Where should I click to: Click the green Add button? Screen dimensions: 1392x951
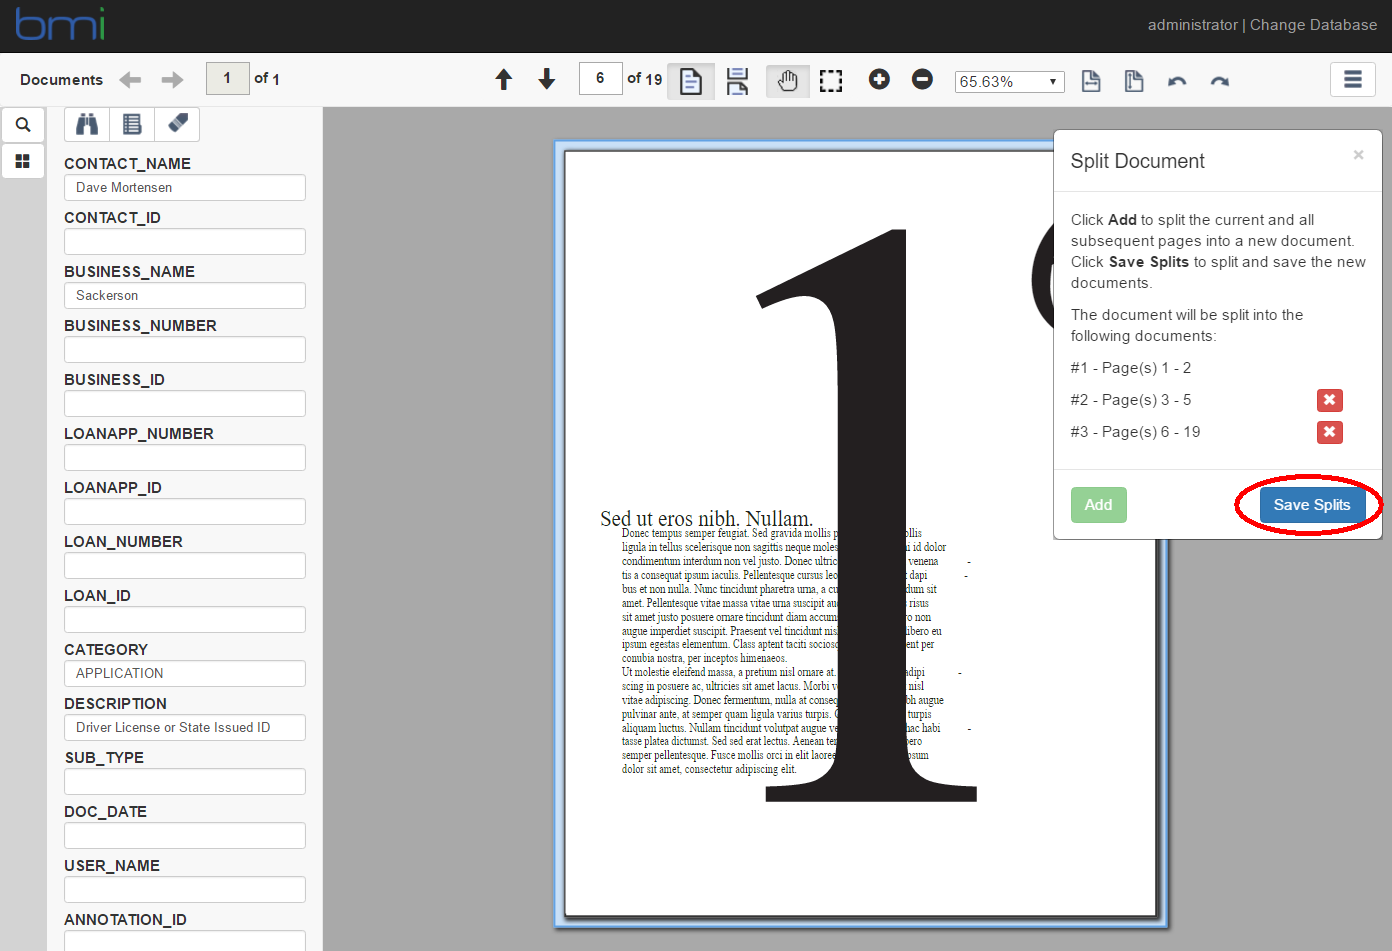[1098, 505]
